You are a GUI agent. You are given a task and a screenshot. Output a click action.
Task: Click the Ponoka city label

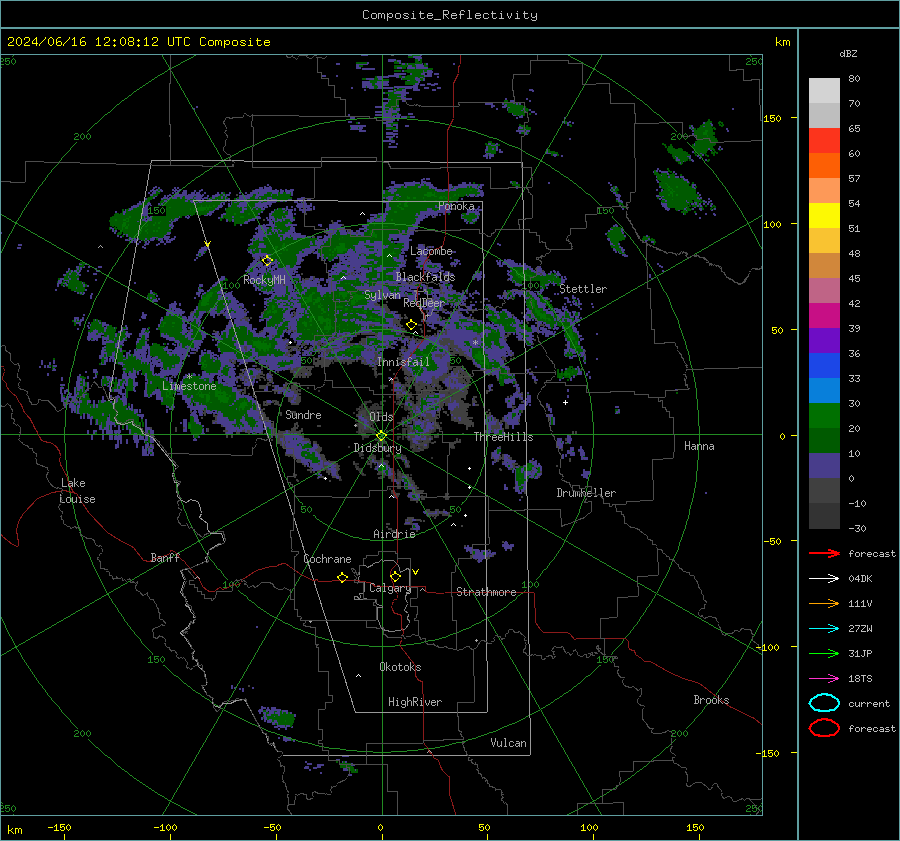[456, 206]
